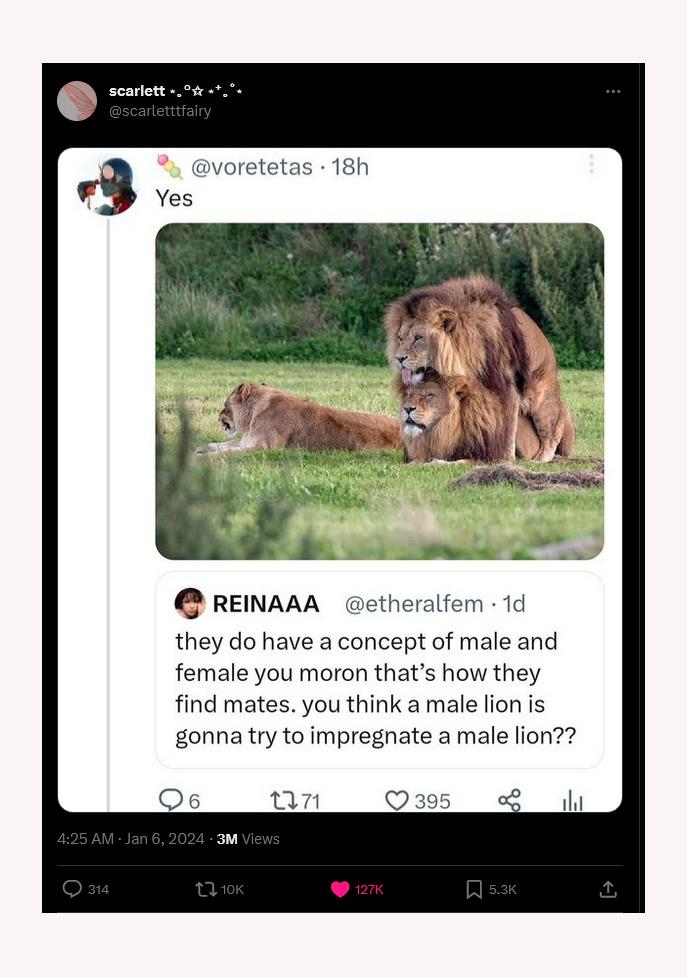The height and width of the screenshot is (977, 687).
Task: Unlike the post by clicking the red heart
Action: [340, 889]
